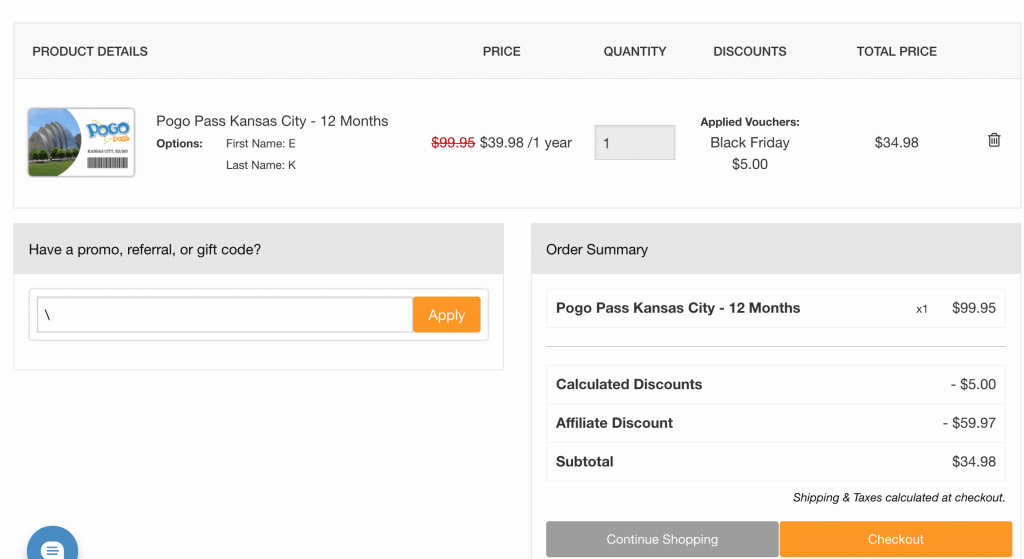
Task: Focus the promo code input field
Action: coord(225,315)
